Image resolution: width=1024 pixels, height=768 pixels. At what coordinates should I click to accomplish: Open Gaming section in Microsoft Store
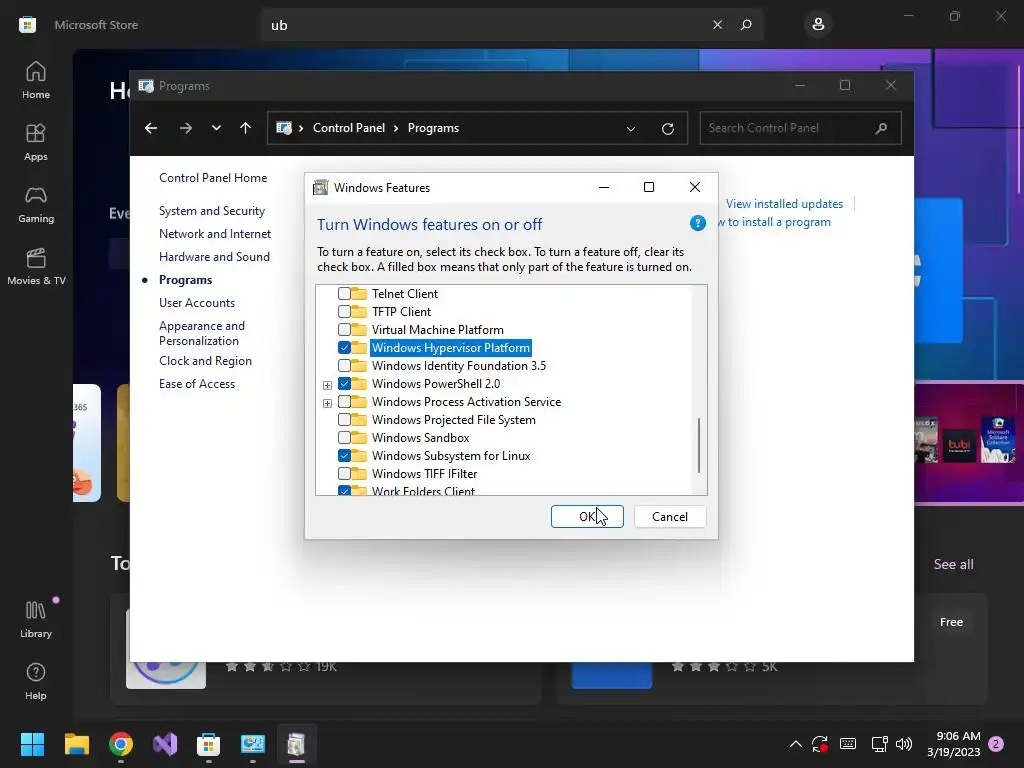pos(36,204)
